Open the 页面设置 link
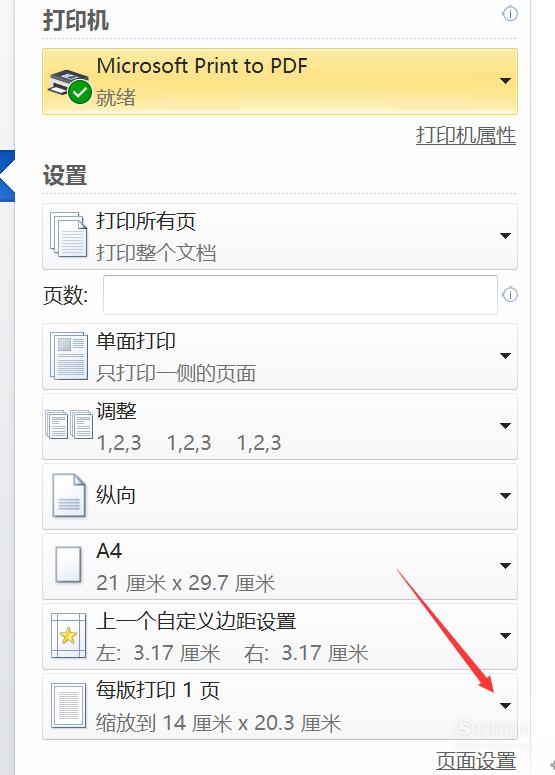 pyautogui.click(x=476, y=761)
